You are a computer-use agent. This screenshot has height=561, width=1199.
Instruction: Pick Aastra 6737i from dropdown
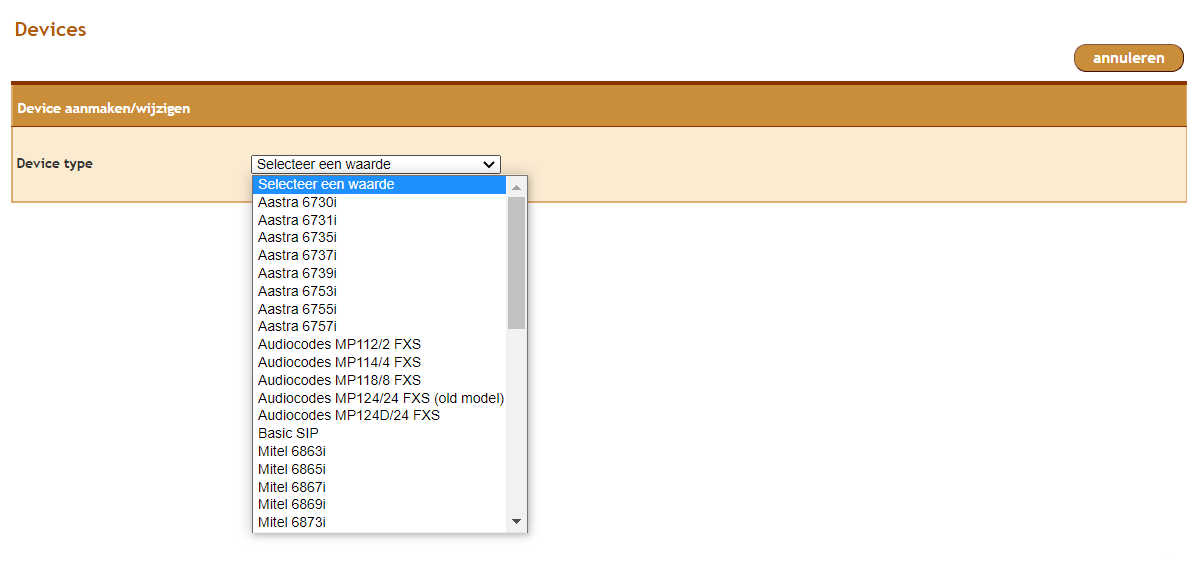(x=379, y=255)
